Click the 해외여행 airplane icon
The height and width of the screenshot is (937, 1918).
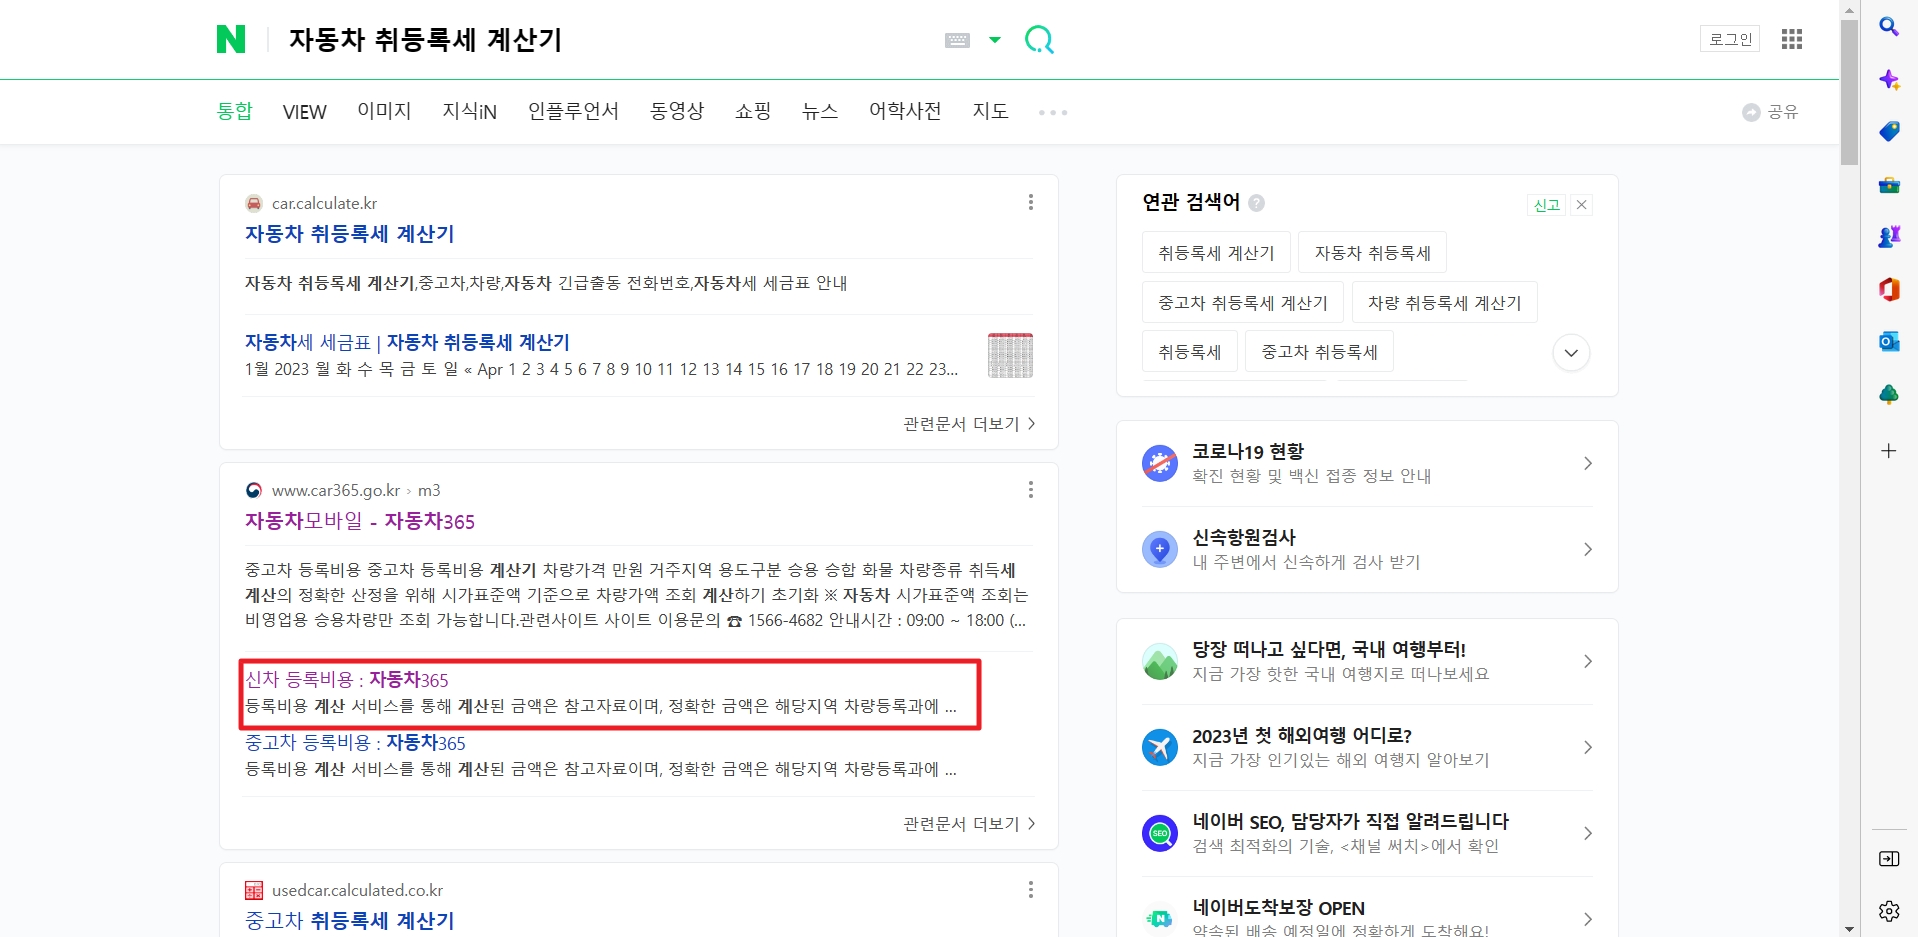(1160, 747)
